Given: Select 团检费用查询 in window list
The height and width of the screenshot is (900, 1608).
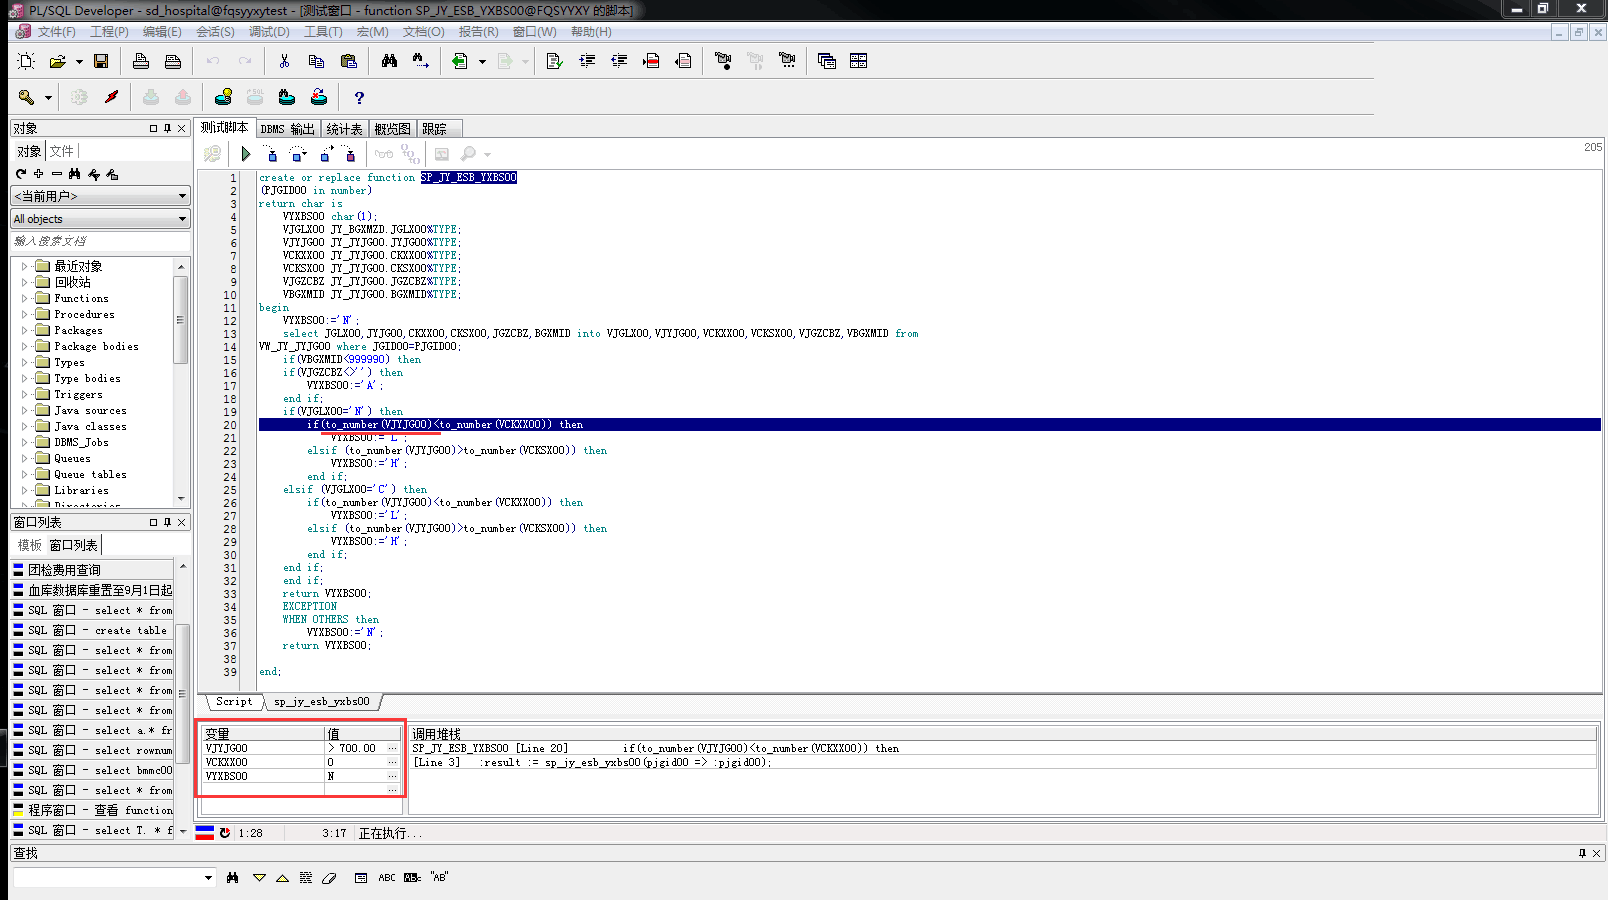Looking at the screenshot, I should (x=64, y=570).
